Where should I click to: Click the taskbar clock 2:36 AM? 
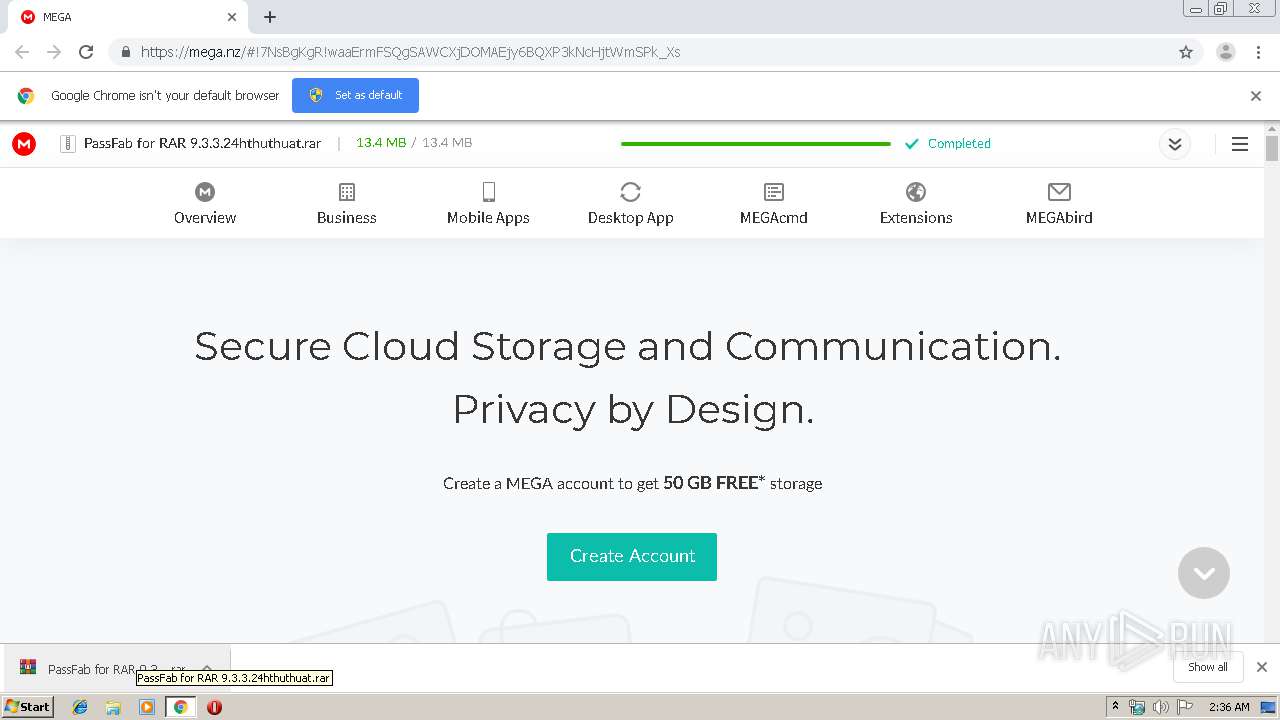[1229, 707]
